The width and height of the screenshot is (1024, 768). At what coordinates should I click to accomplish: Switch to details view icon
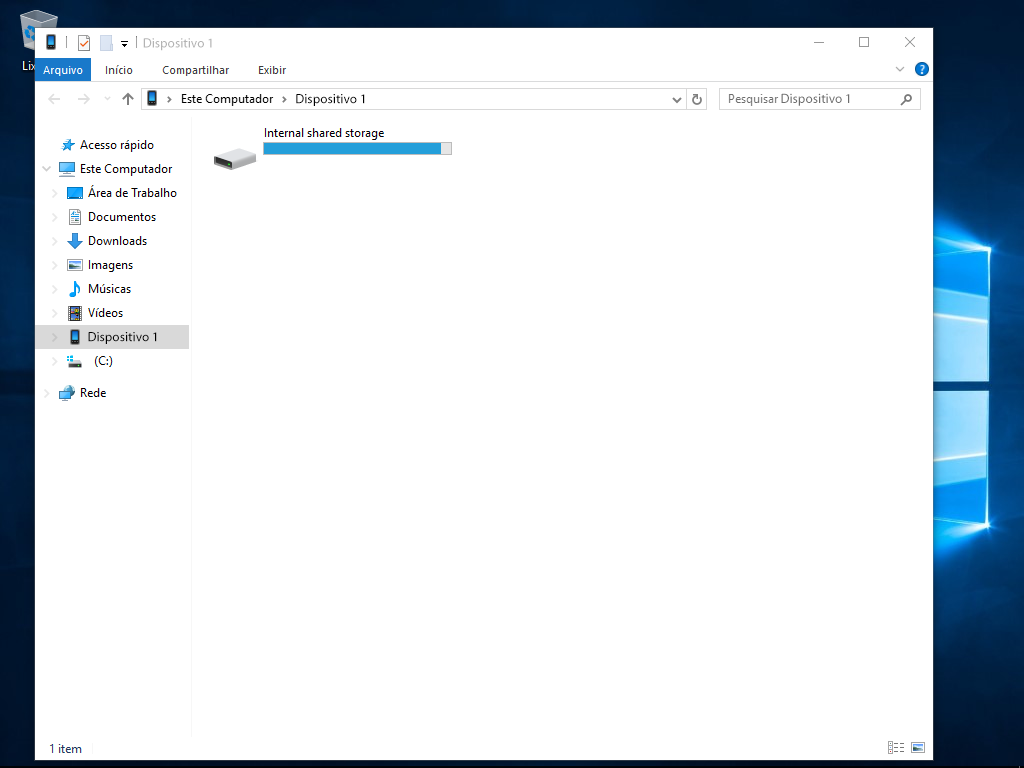896,747
